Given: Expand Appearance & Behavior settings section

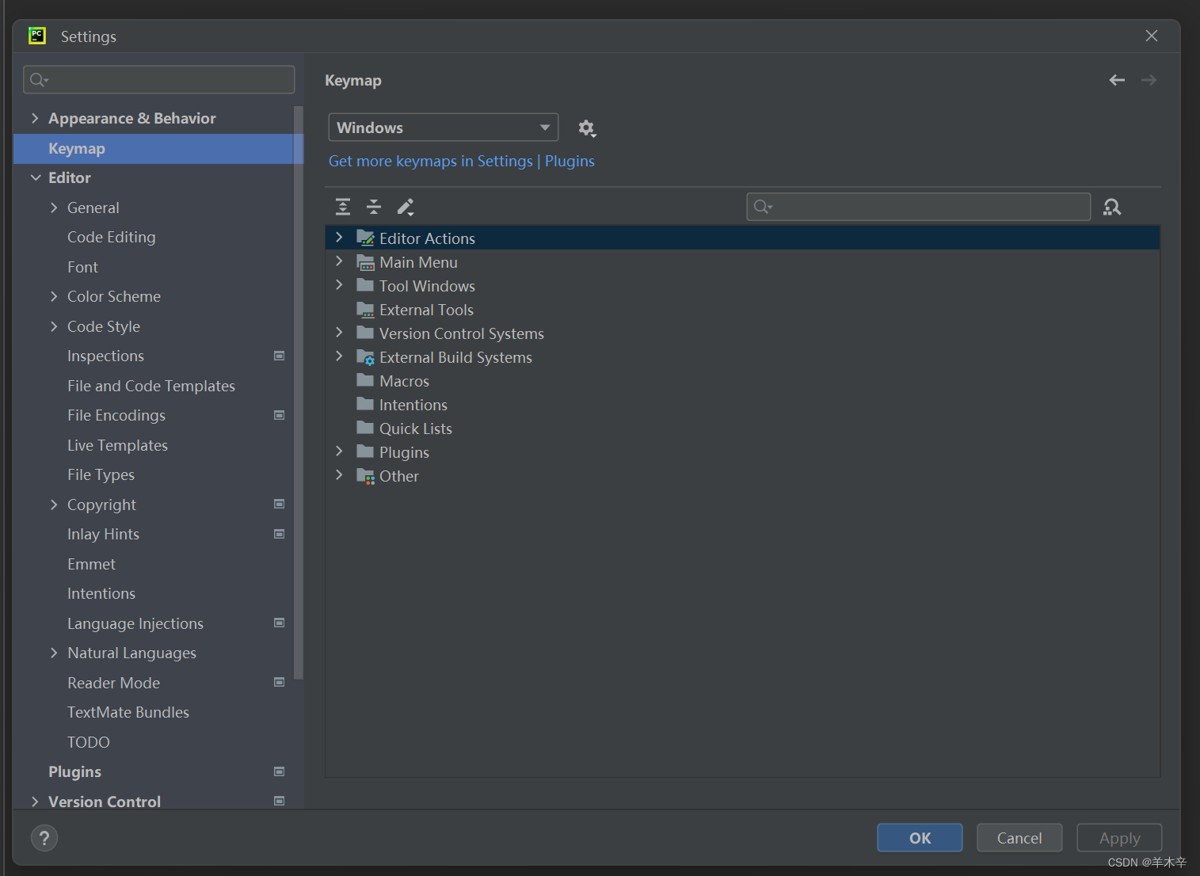Looking at the screenshot, I should coord(36,118).
